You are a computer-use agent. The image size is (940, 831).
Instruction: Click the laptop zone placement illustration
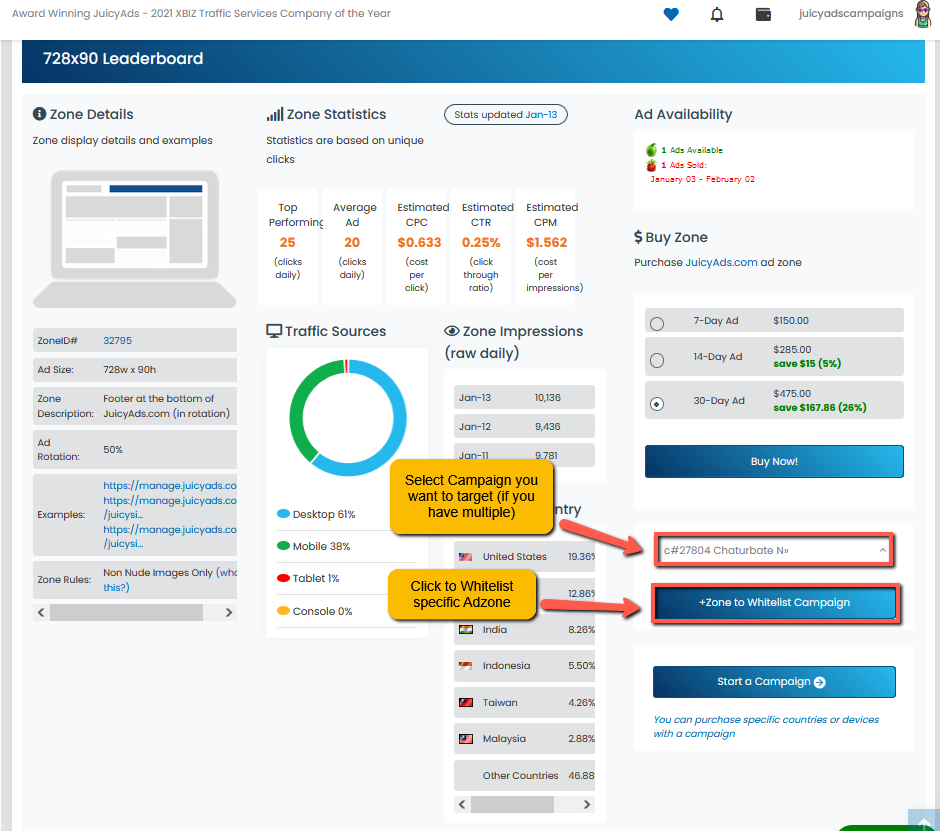tap(135, 239)
